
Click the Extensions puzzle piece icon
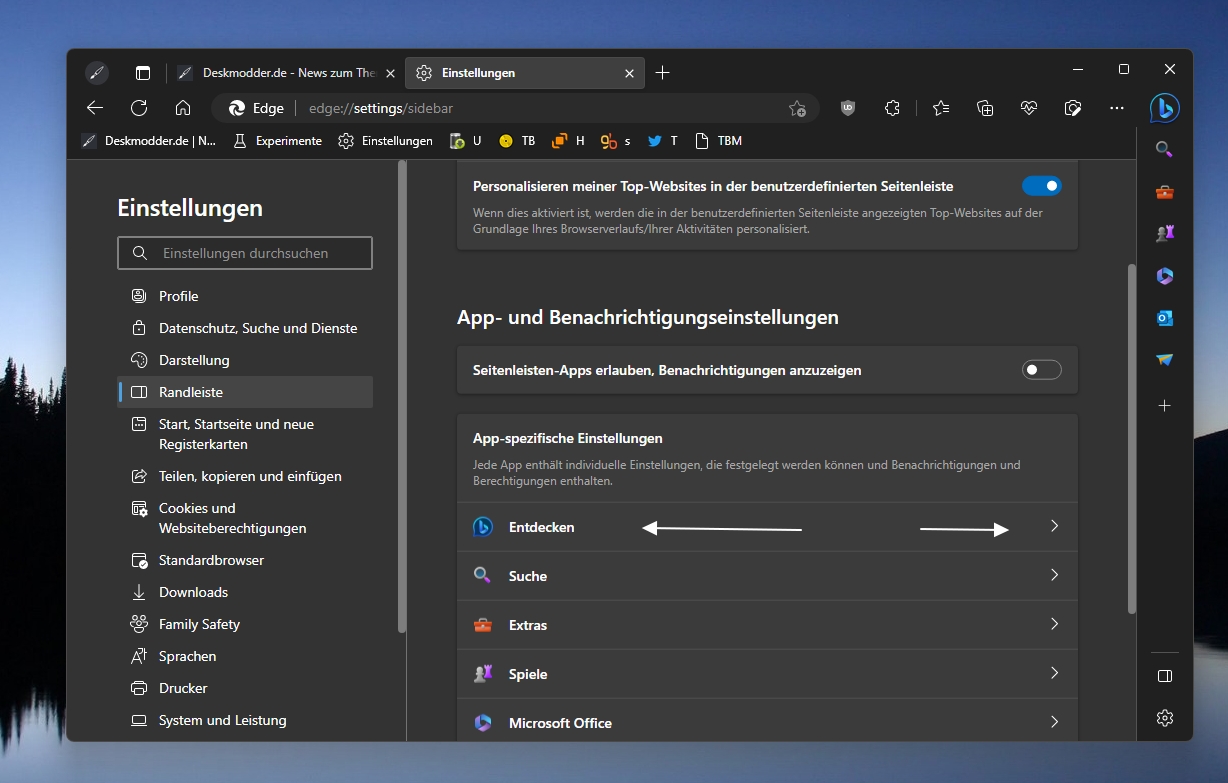point(892,108)
